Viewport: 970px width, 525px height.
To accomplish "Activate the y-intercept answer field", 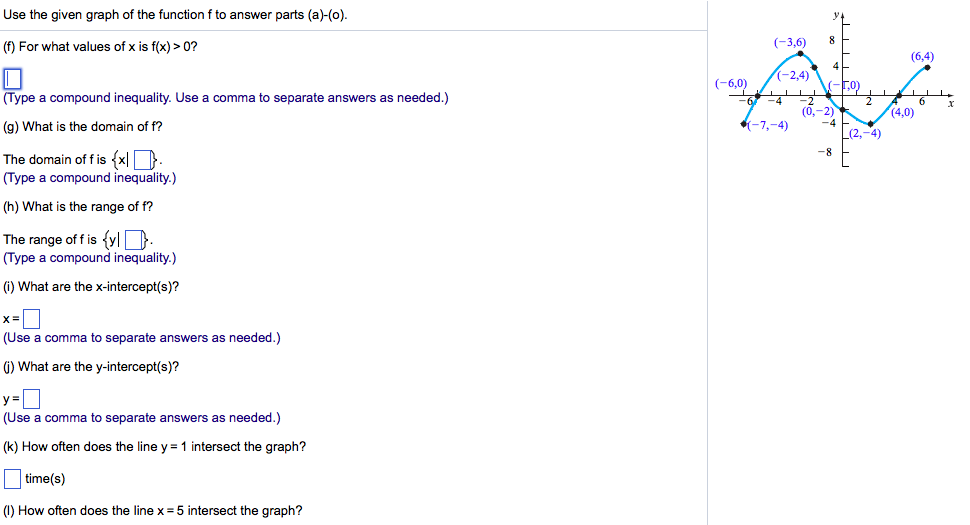I will [x=31, y=399].
